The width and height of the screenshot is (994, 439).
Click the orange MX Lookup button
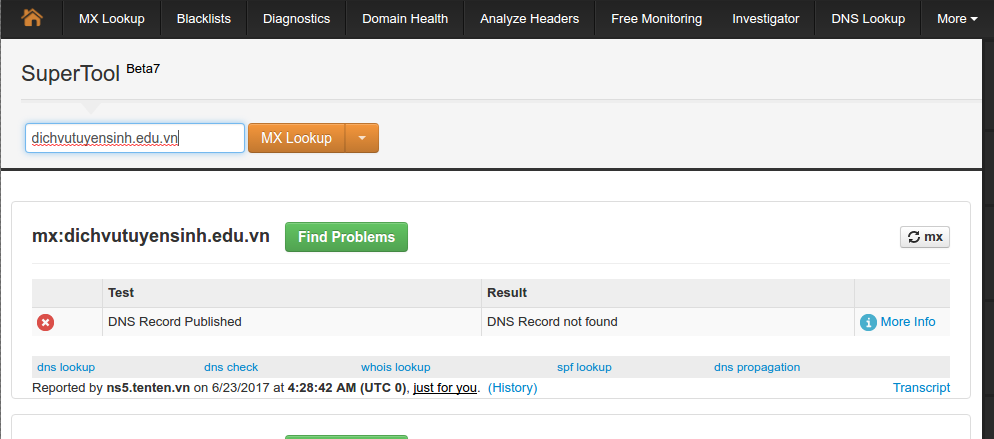point(296,138)
